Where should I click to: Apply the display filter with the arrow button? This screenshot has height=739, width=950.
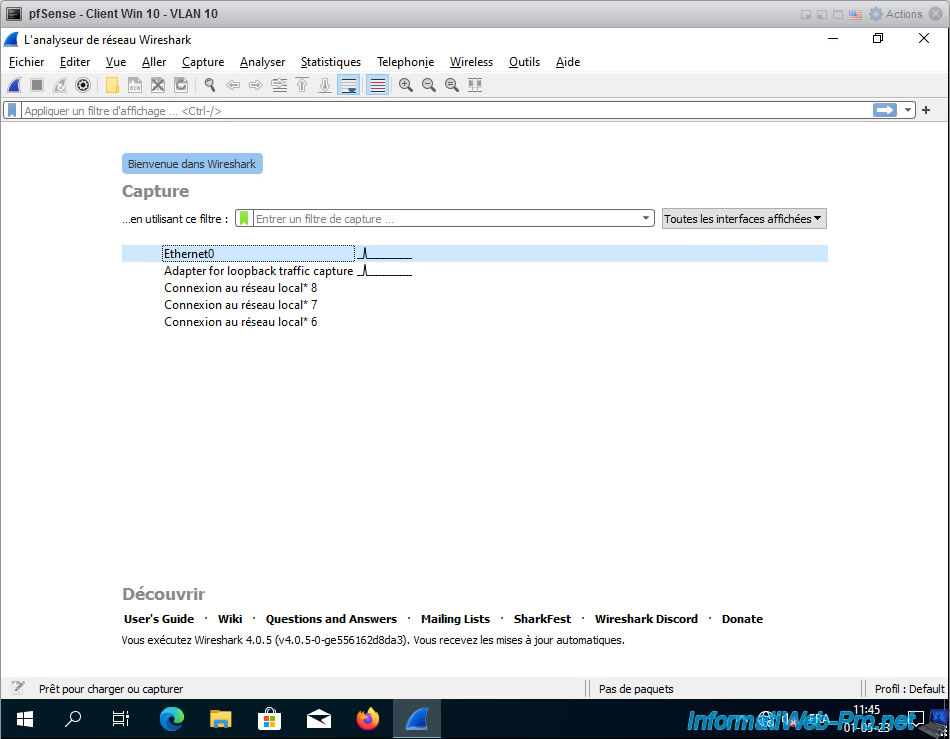885,110
